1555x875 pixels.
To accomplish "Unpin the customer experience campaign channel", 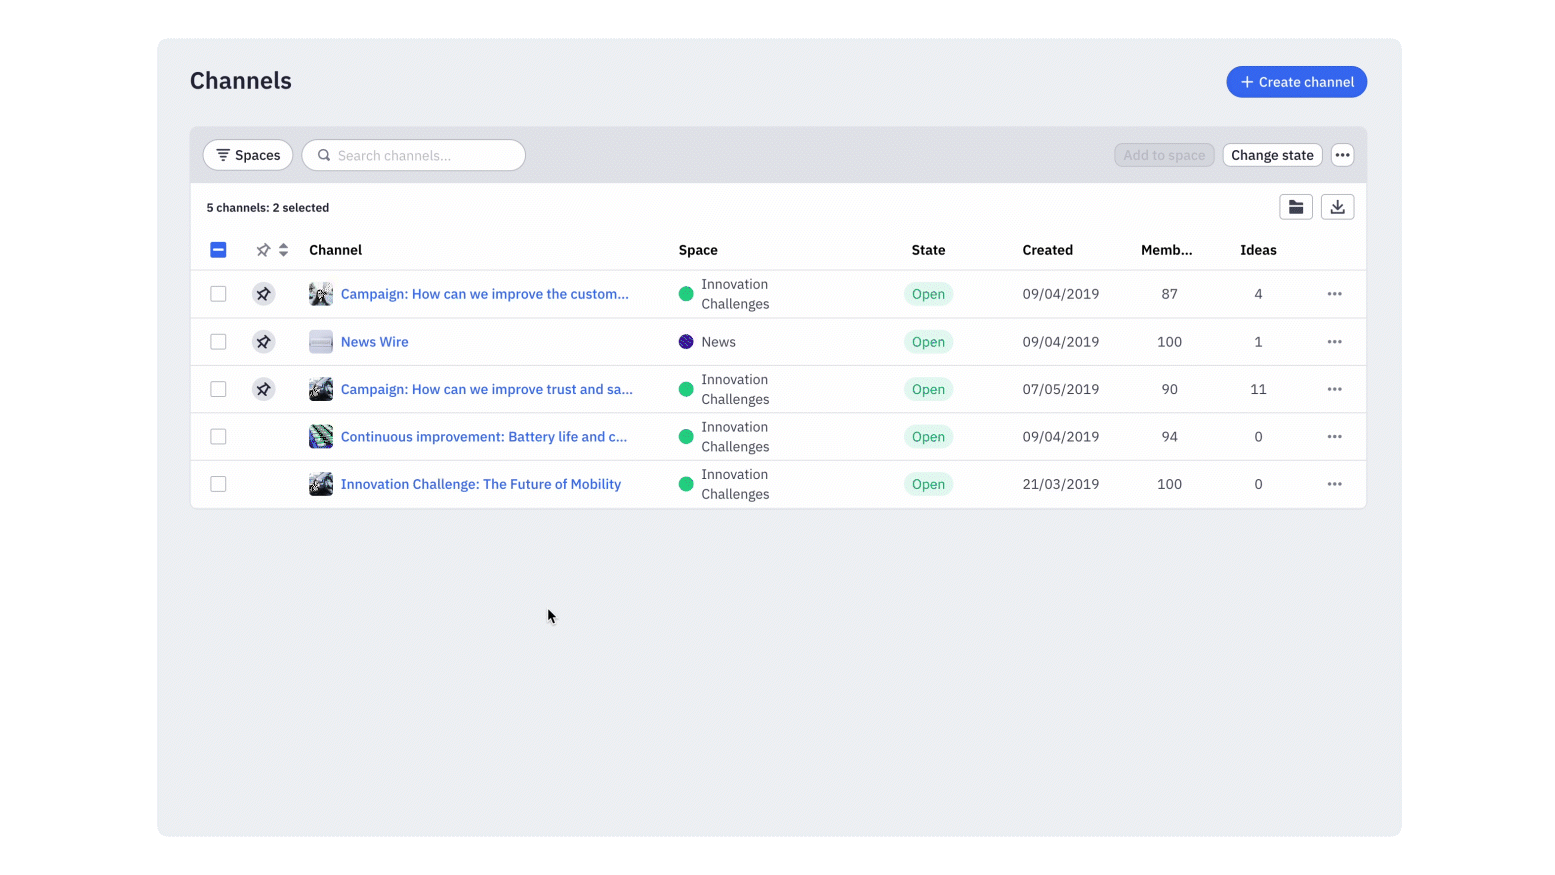I will [x=263, y=294].
